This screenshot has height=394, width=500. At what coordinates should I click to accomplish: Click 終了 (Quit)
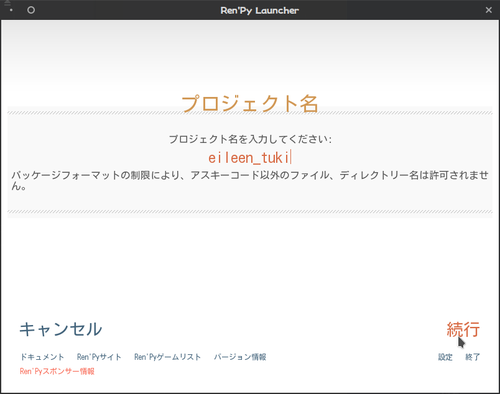(472, 357)
